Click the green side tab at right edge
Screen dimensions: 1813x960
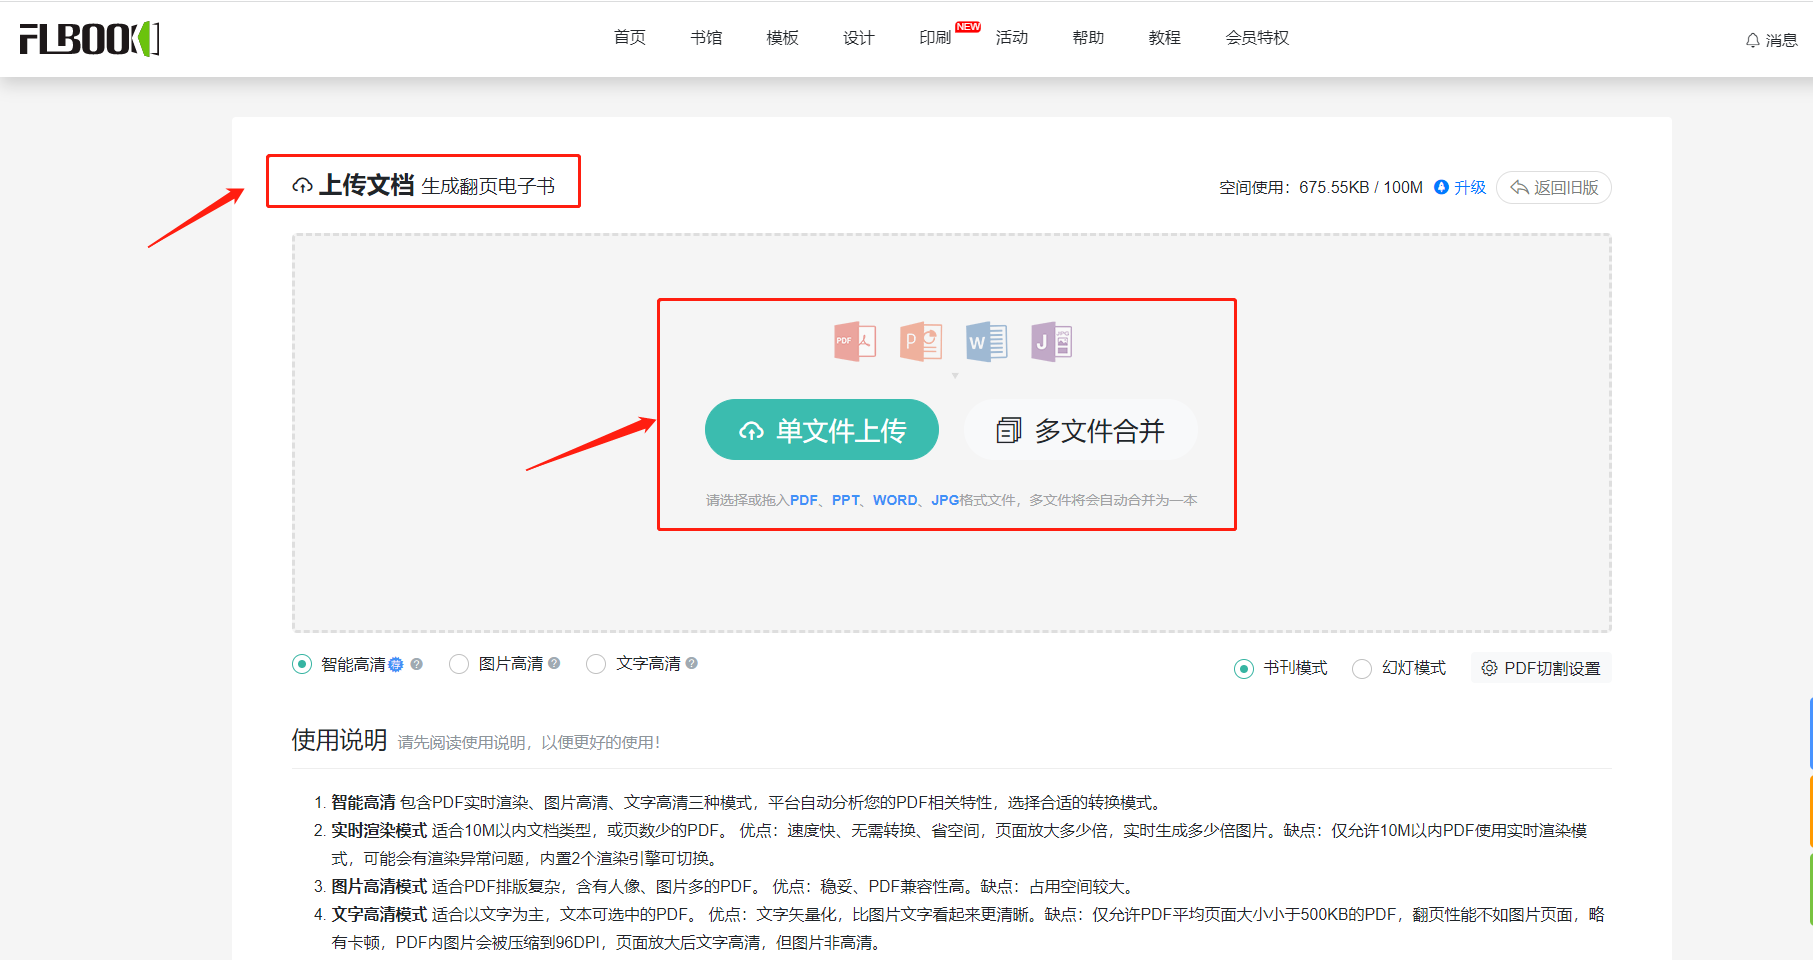point(1810,889)
